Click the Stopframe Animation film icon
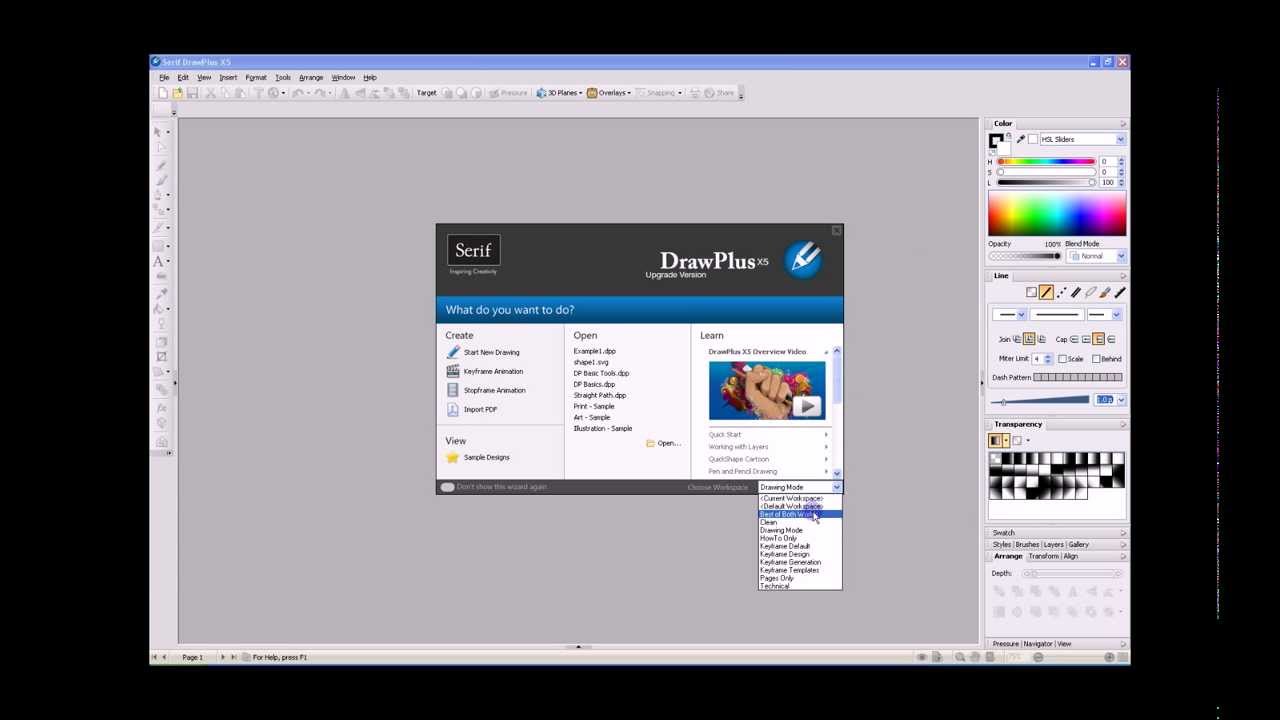 pos(453,390)
